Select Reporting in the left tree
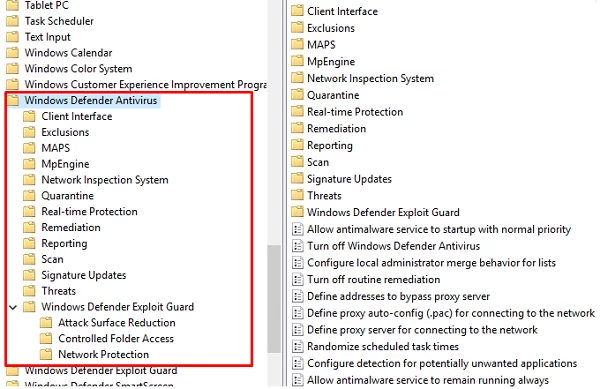This screenshot has width=600, height=389. click(64, 244)
